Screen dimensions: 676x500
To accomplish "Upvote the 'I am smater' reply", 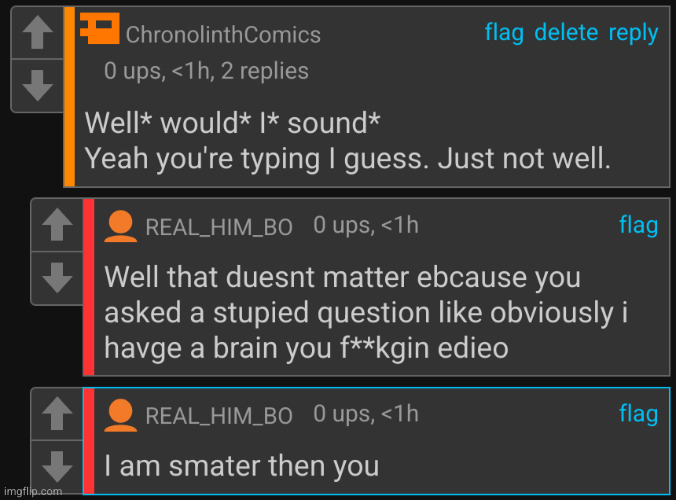I will [x=57, y=414].
